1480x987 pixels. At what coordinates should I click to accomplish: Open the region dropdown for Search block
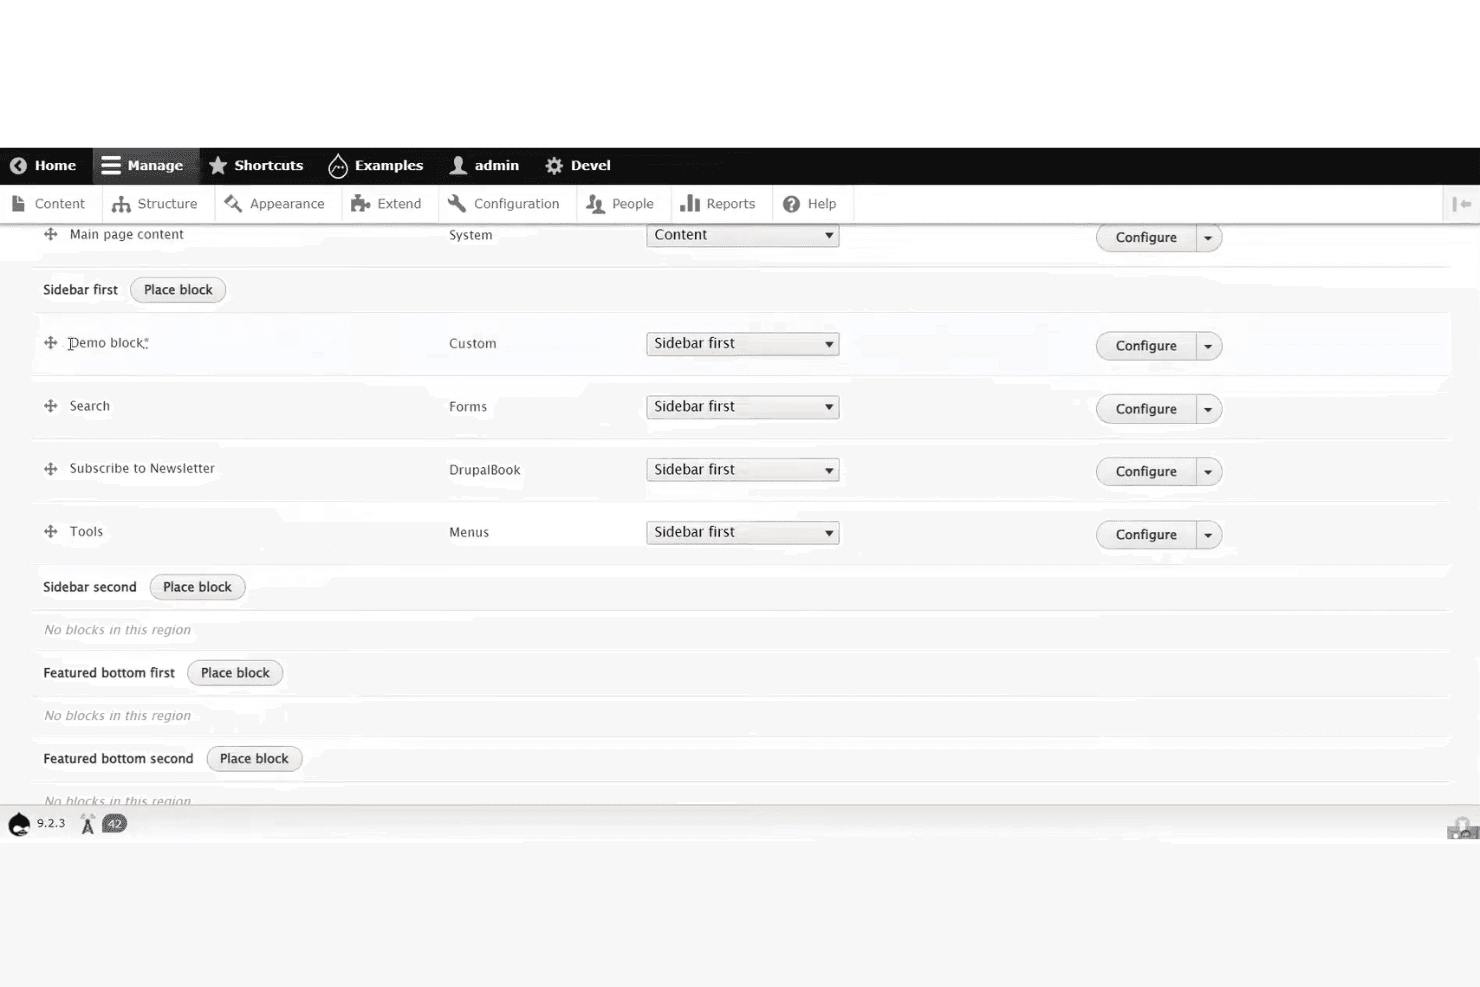(743, 407)
